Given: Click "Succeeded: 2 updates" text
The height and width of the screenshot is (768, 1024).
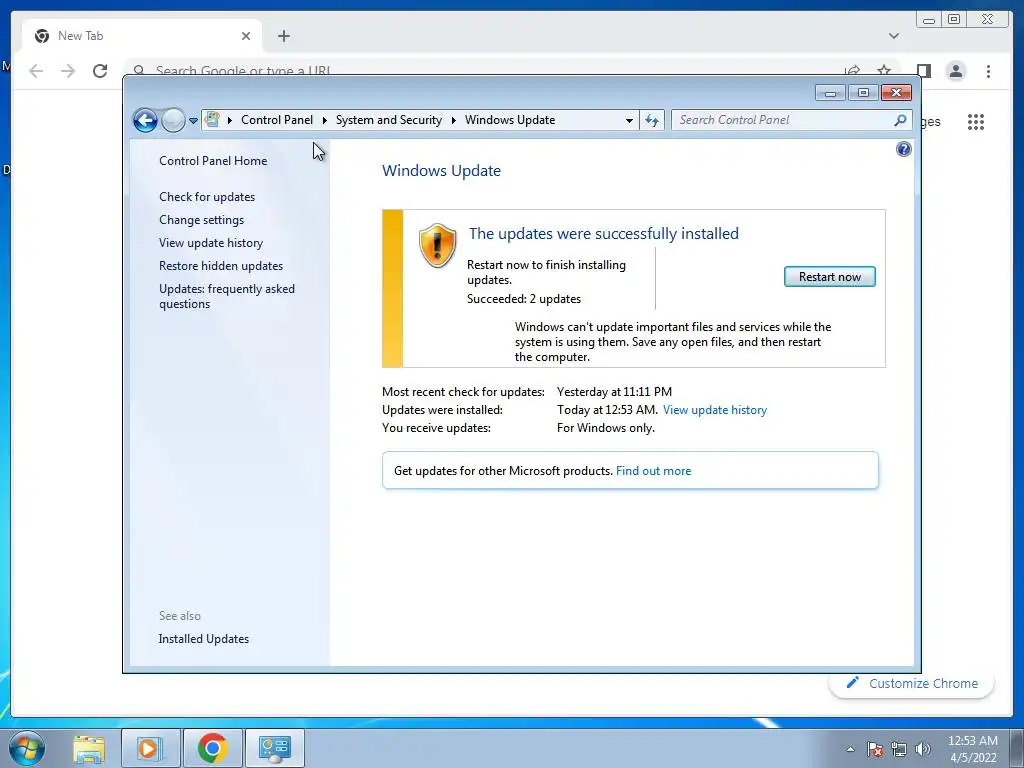Looking at the screenshot, I should 524,299.
